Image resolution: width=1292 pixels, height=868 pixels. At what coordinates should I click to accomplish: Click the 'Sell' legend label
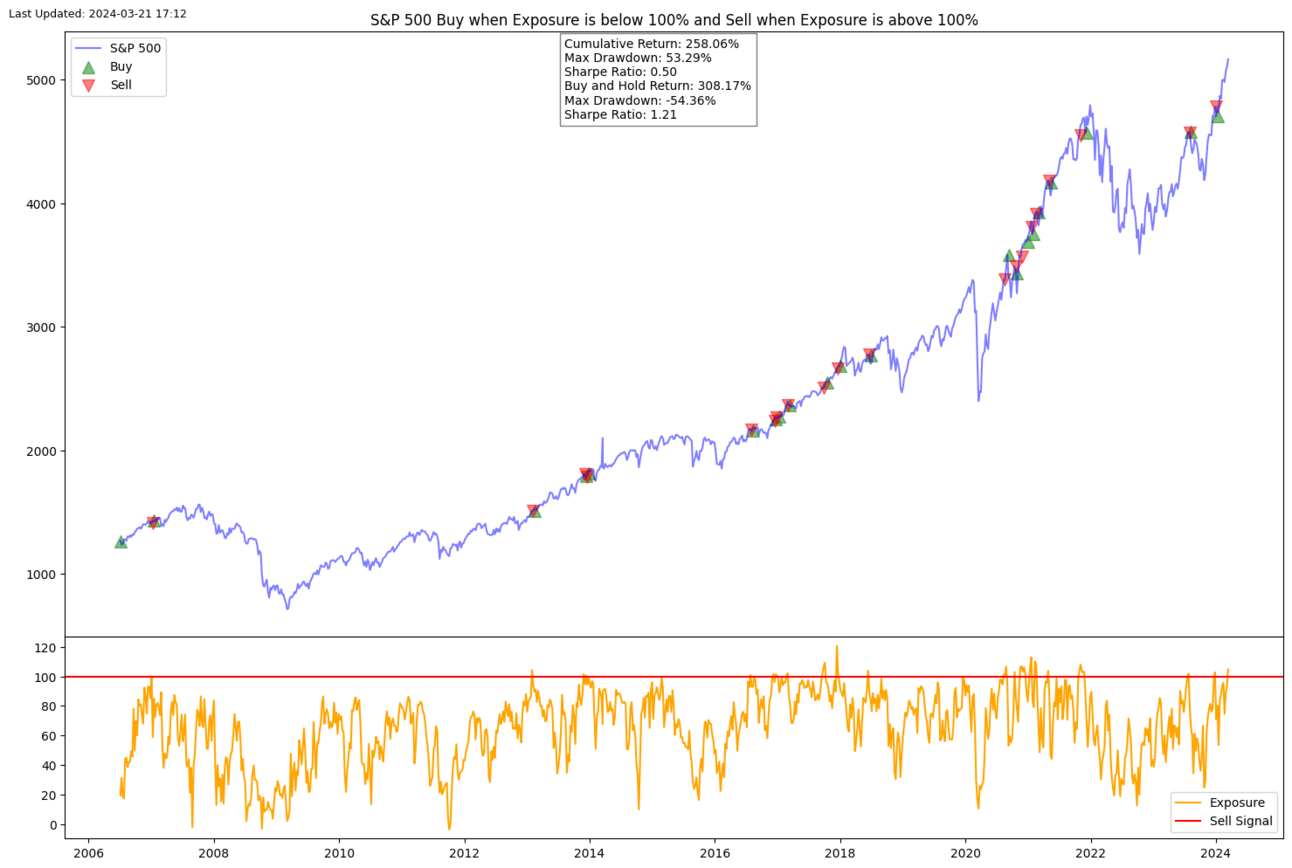pyautogui.click(x=121, y=86)
